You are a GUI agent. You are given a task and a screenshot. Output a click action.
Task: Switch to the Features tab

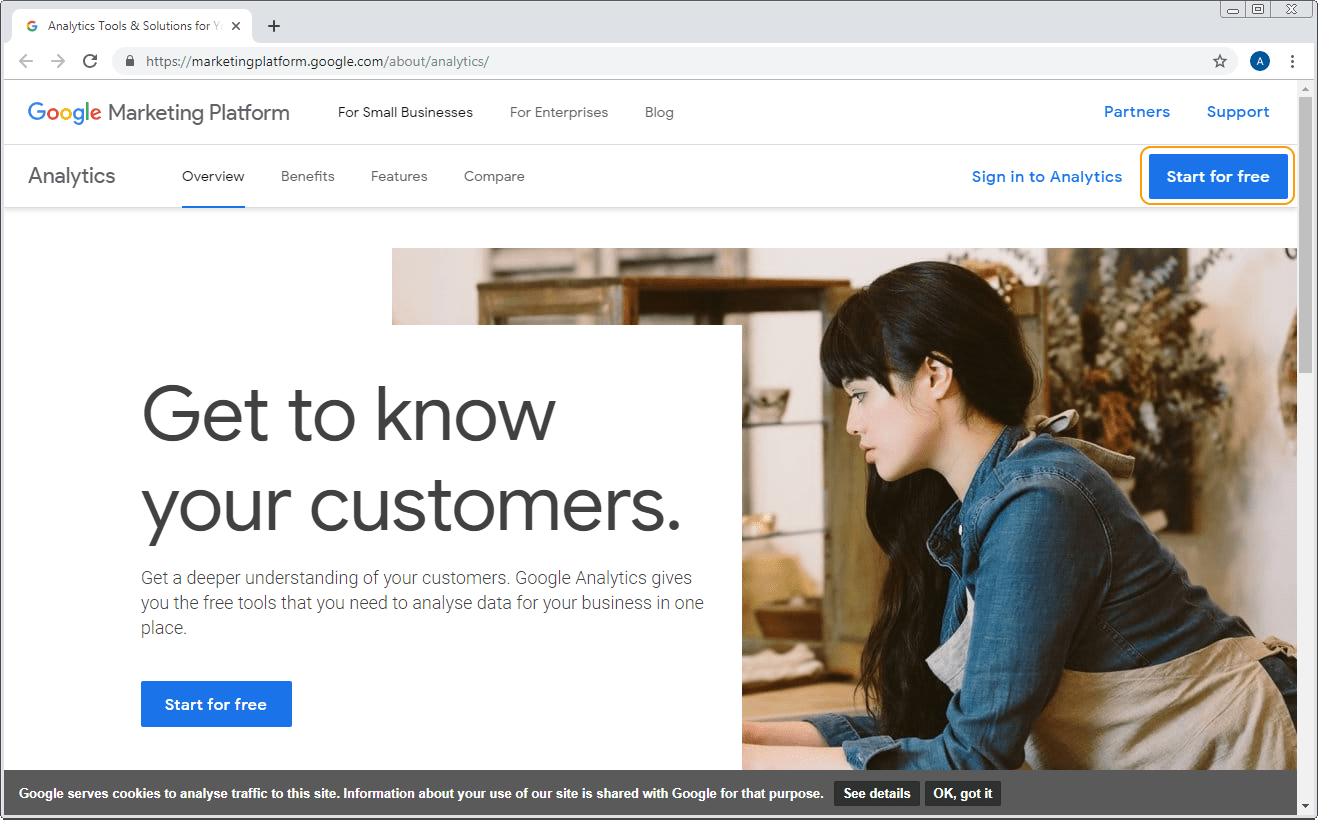(399, 176)
